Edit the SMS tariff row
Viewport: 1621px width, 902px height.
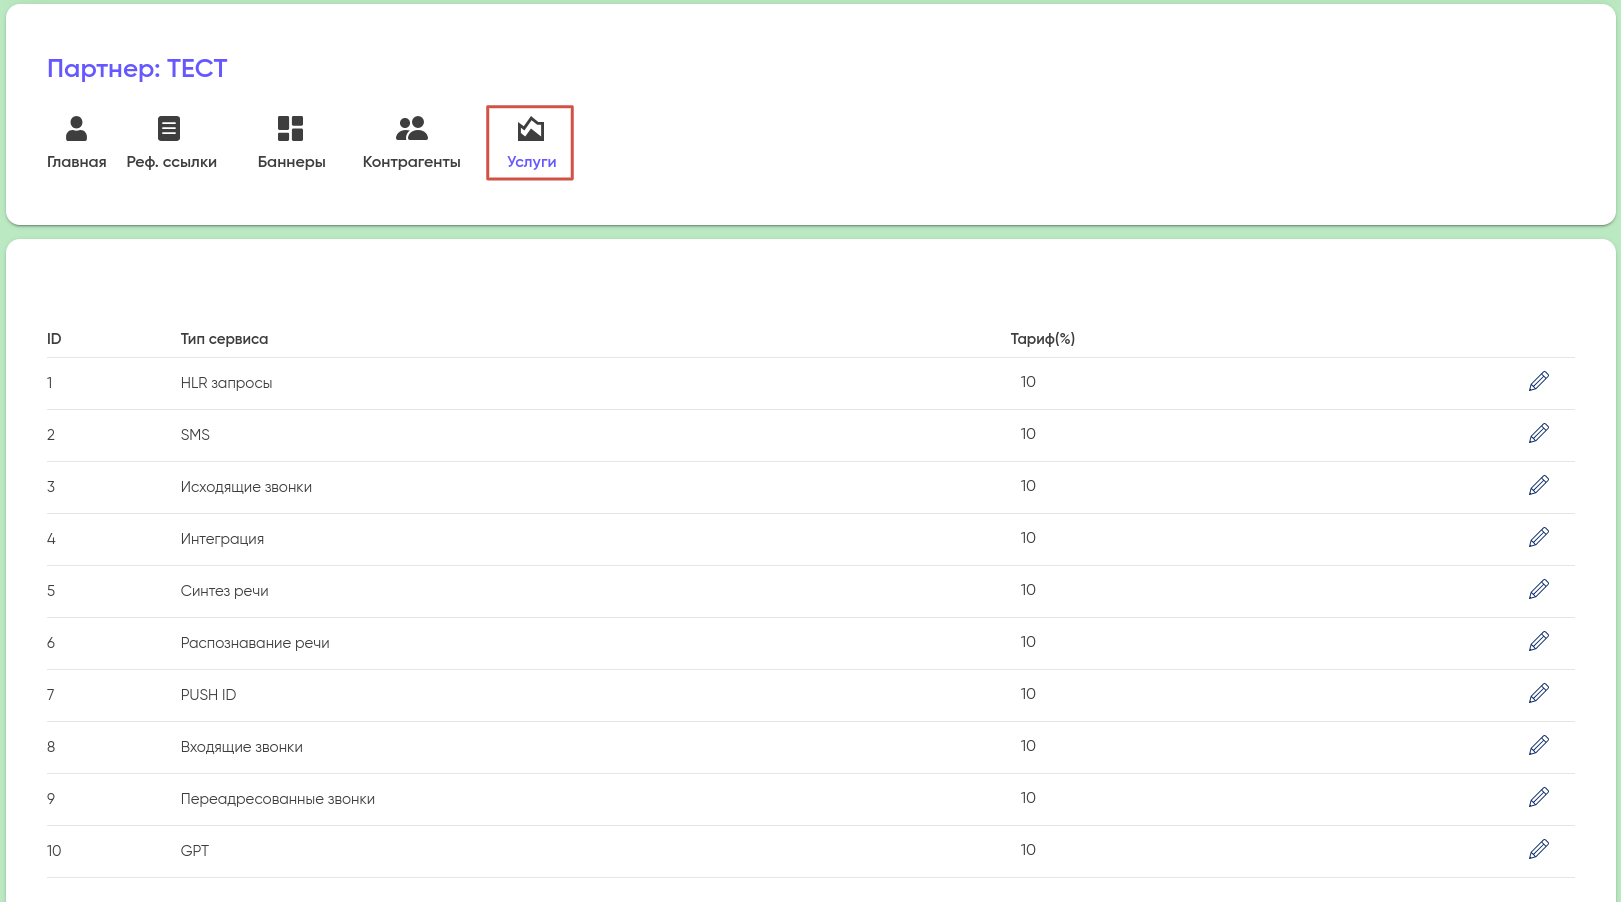click(x=1538, y=433)
